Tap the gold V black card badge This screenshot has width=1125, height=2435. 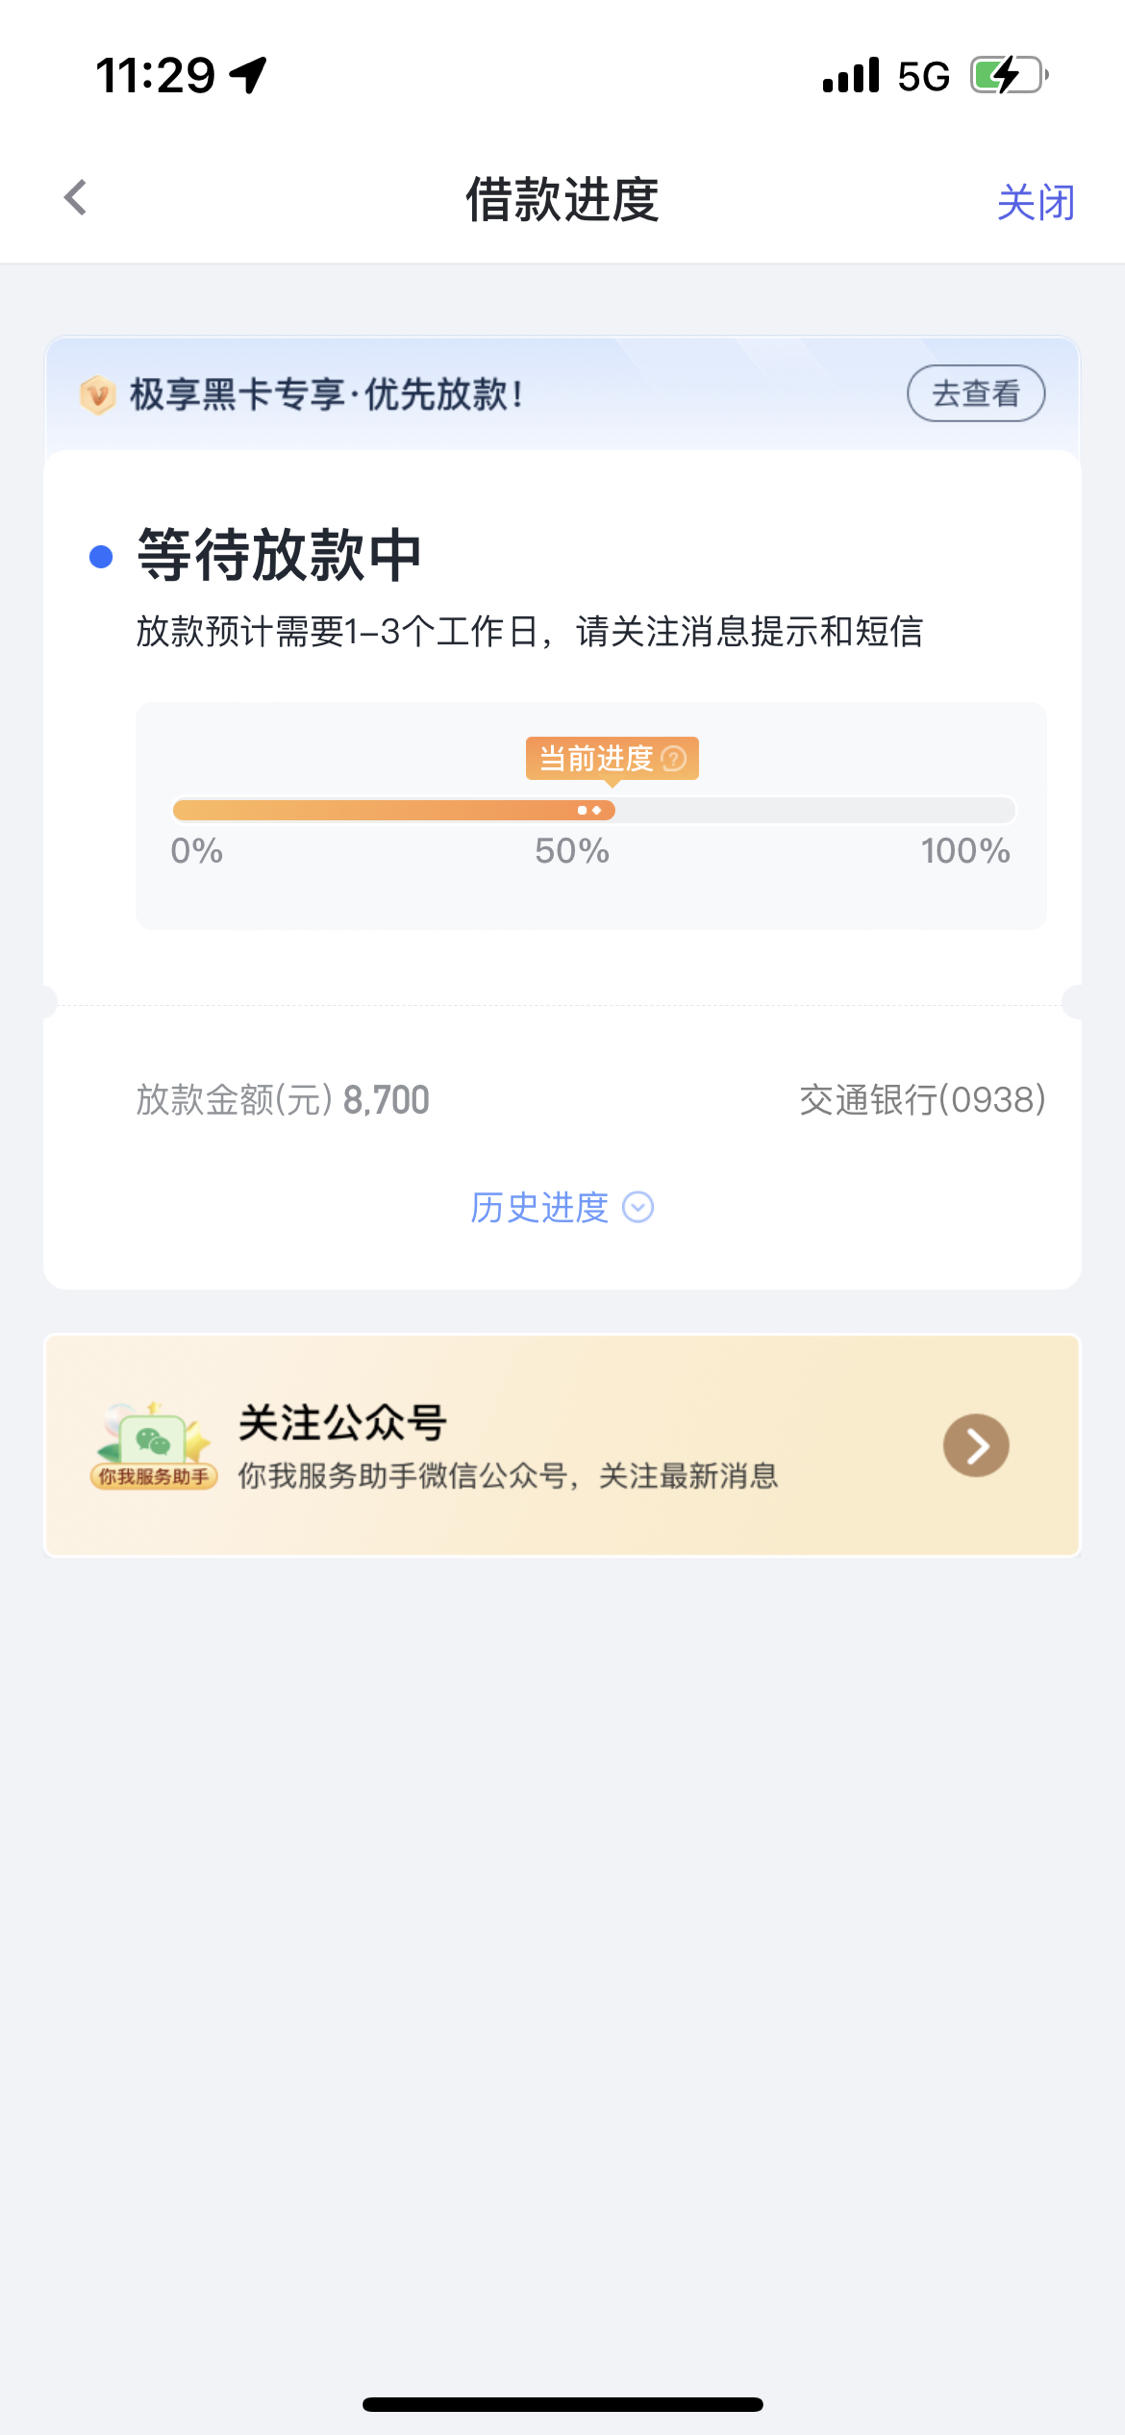tap(98, 395)
